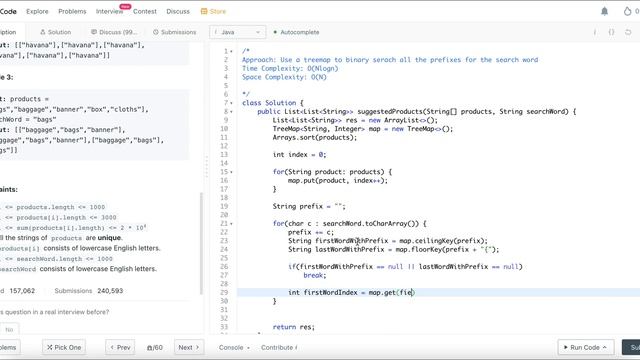Click the 'Space Complexity: O(N)' comment
Image resolution: width=640 pixels, height=360 pixels.
[284, 77]
